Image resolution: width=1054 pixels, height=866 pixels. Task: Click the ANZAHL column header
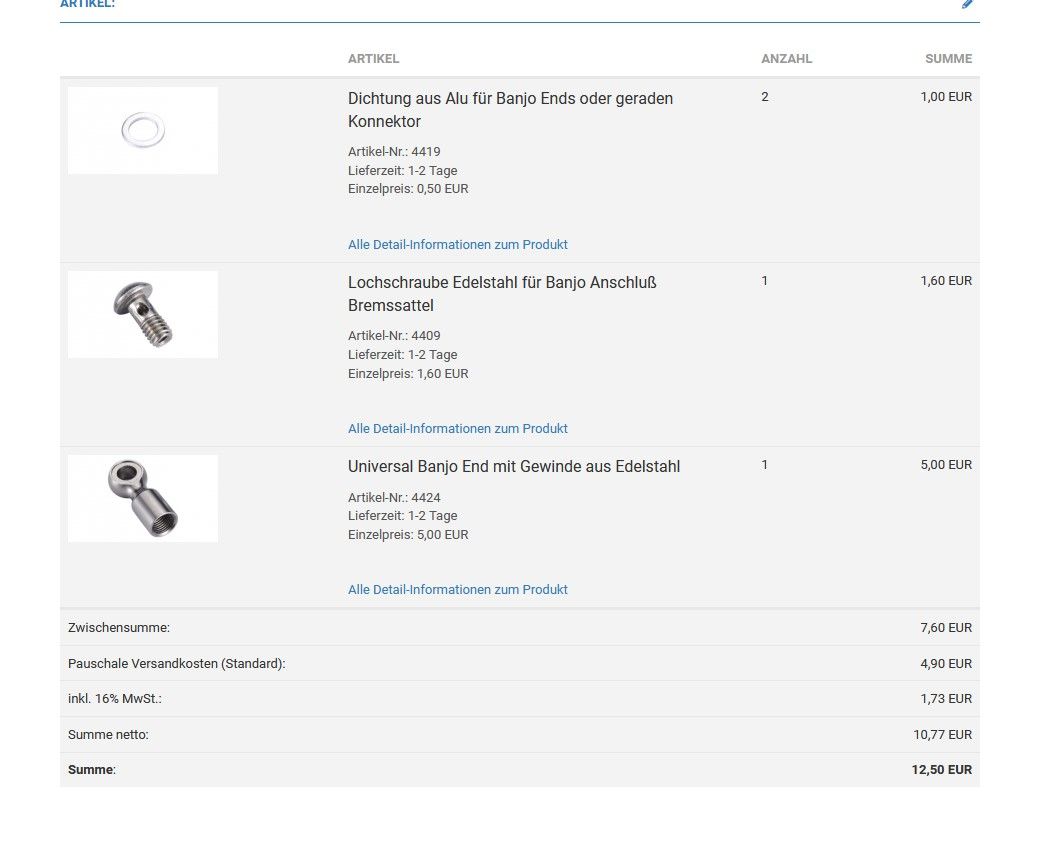pos(786,59)
